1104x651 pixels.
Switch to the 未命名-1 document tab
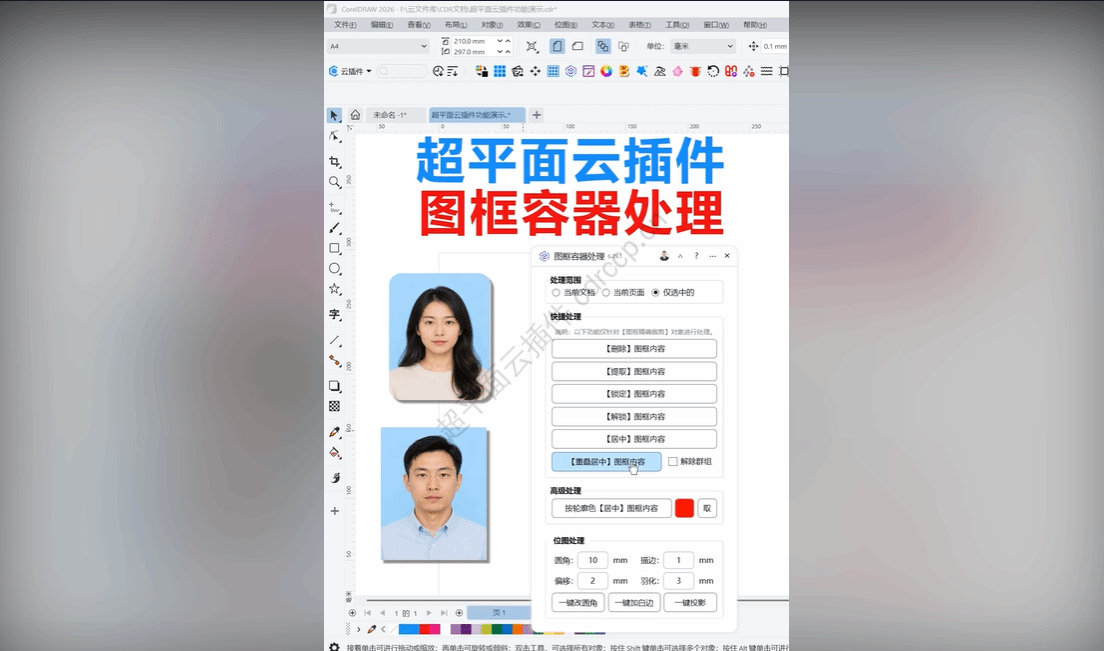(x=396, y=115)
